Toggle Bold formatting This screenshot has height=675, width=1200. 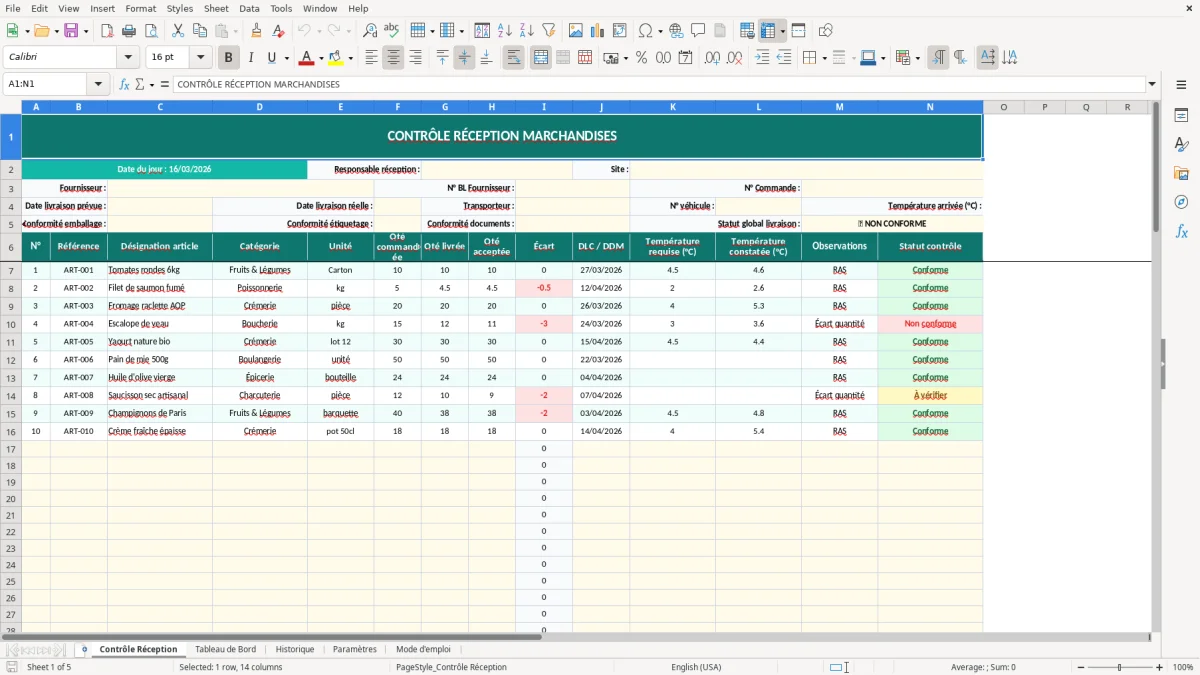229,58
